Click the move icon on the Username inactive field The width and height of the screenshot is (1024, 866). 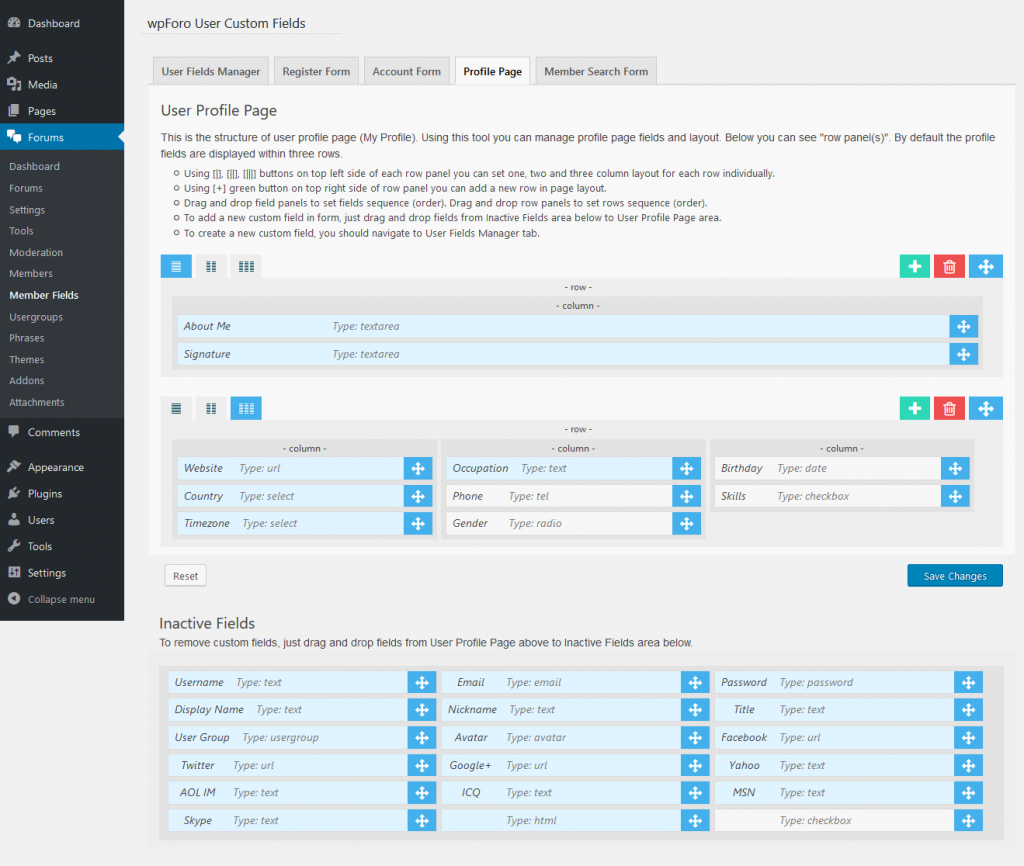click(421, 682)
